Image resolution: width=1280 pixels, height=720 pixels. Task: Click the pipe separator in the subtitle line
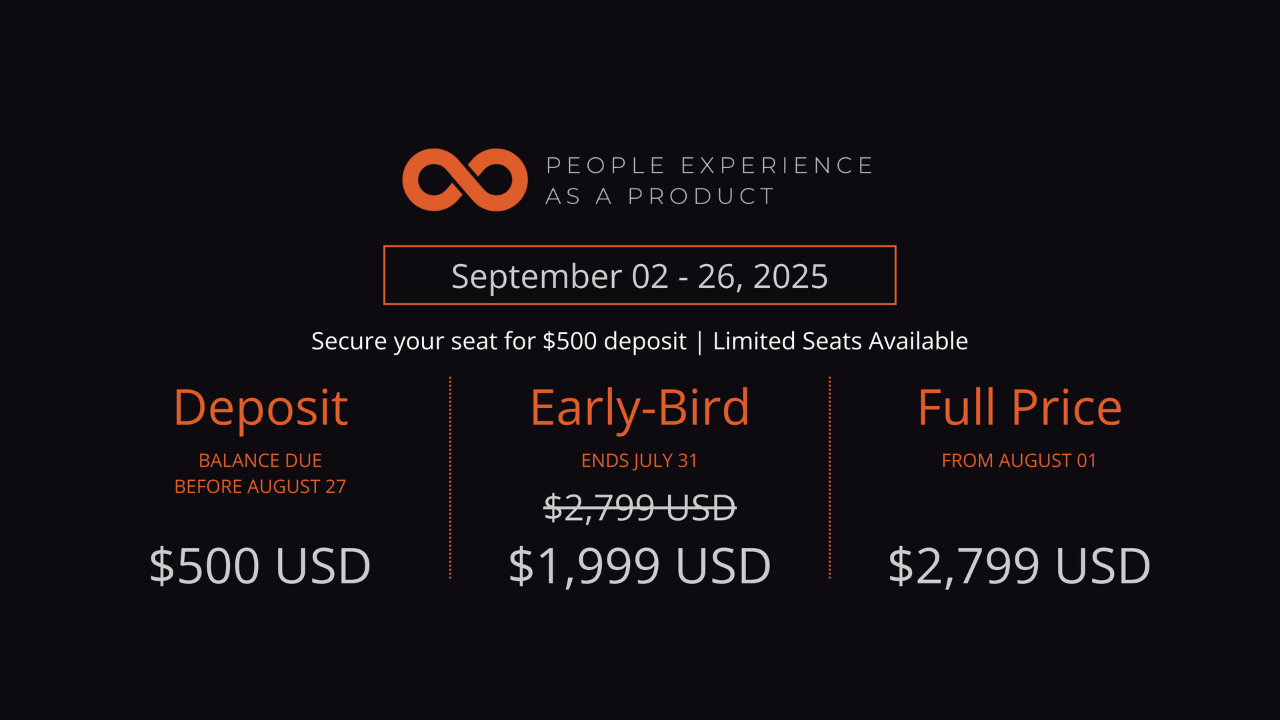pos(700,342)
